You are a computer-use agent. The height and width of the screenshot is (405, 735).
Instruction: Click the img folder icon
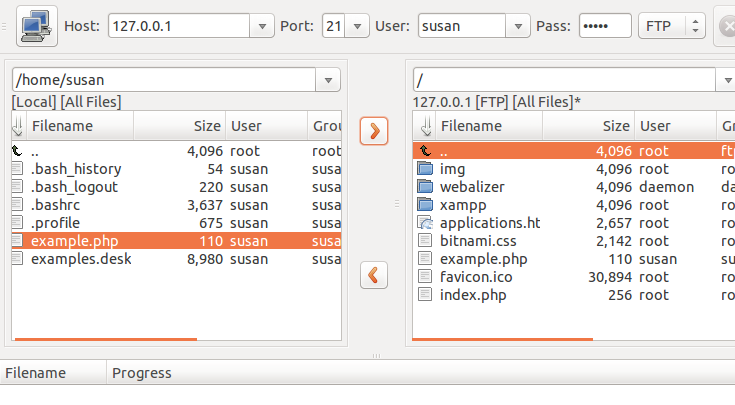pos(425,169)
